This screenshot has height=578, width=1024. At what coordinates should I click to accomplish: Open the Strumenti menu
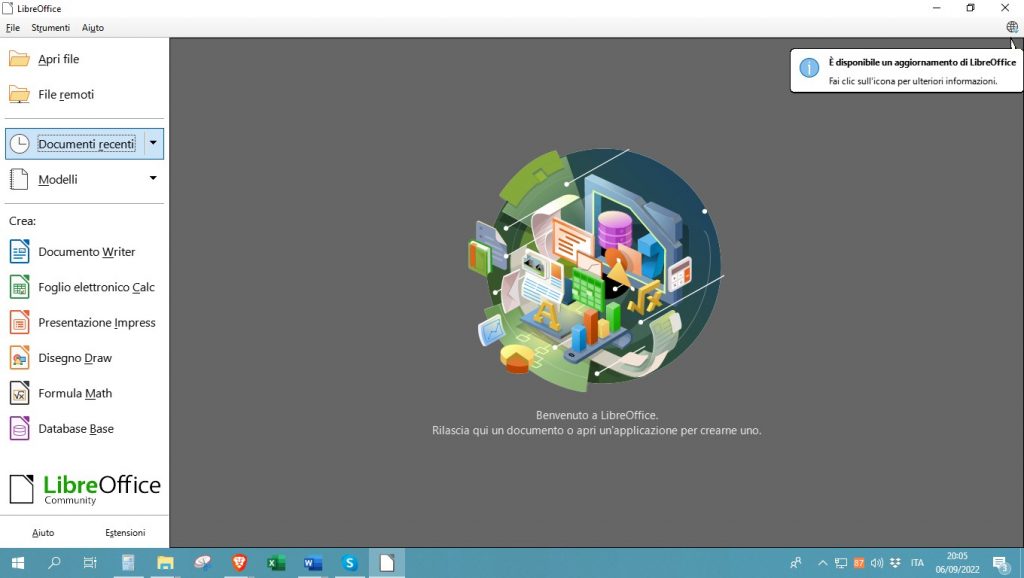[50, 27]
